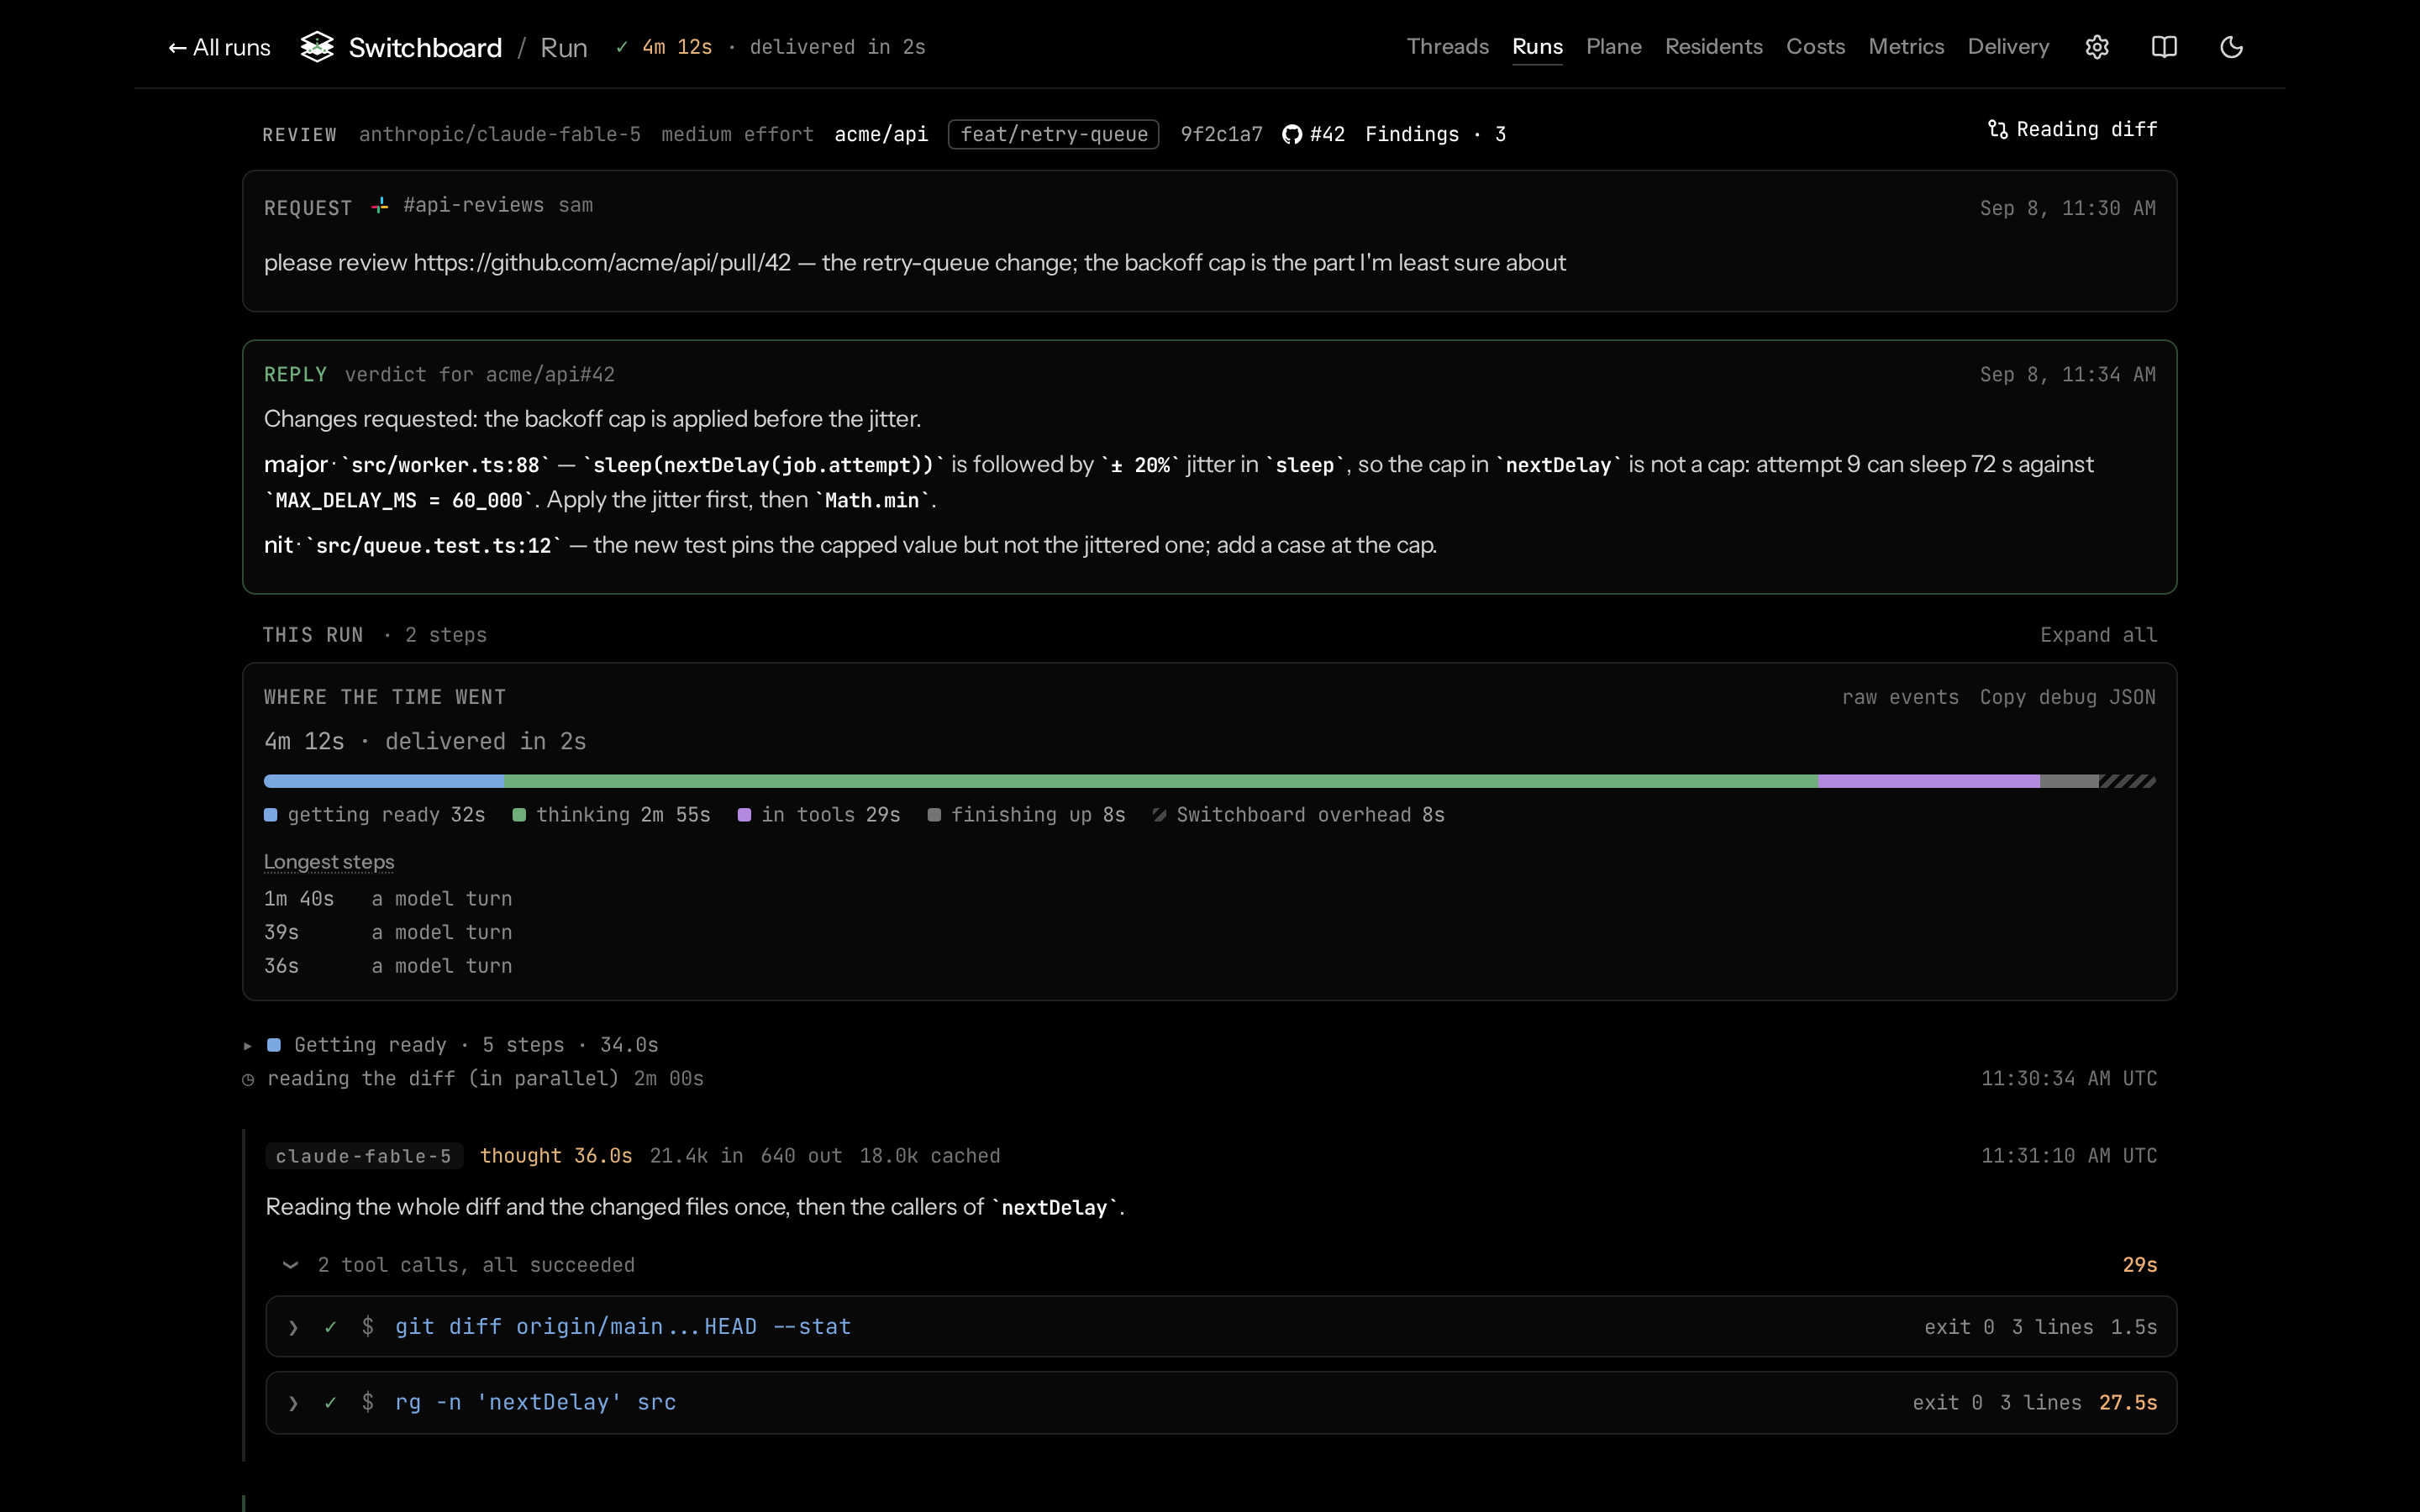Image resolution: width=2420 pixels, height=1512 pixels.
Task: Open settings via the gear icon
Action: tap(2097, 47)
